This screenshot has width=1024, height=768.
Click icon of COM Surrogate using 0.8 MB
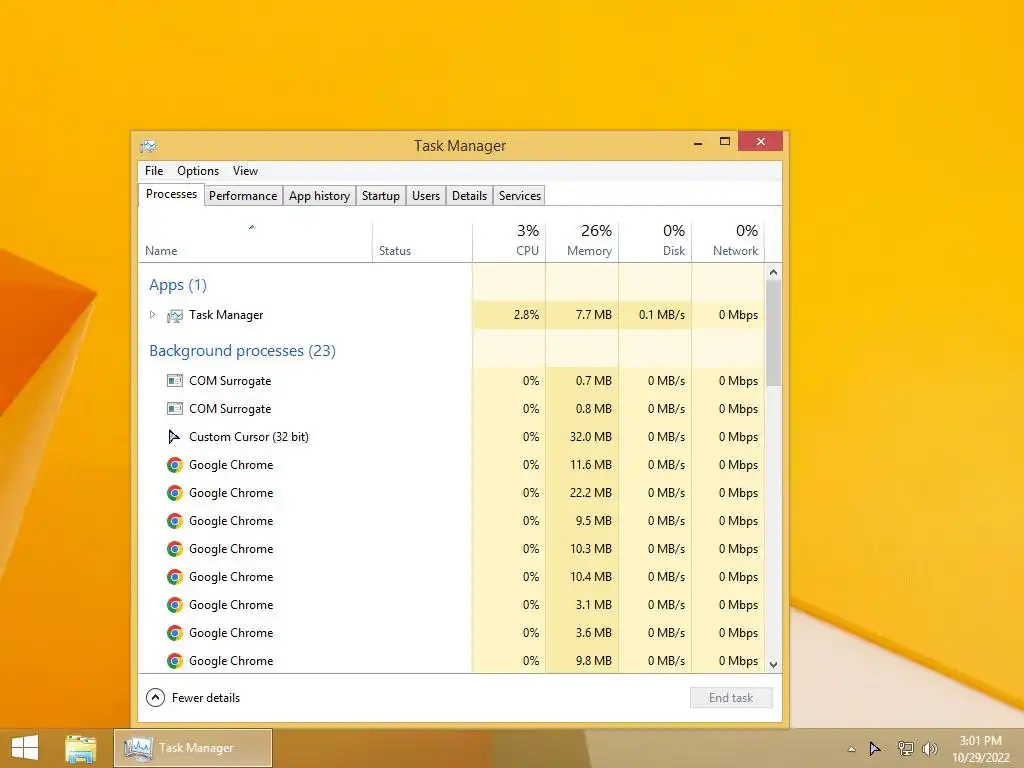174,409
